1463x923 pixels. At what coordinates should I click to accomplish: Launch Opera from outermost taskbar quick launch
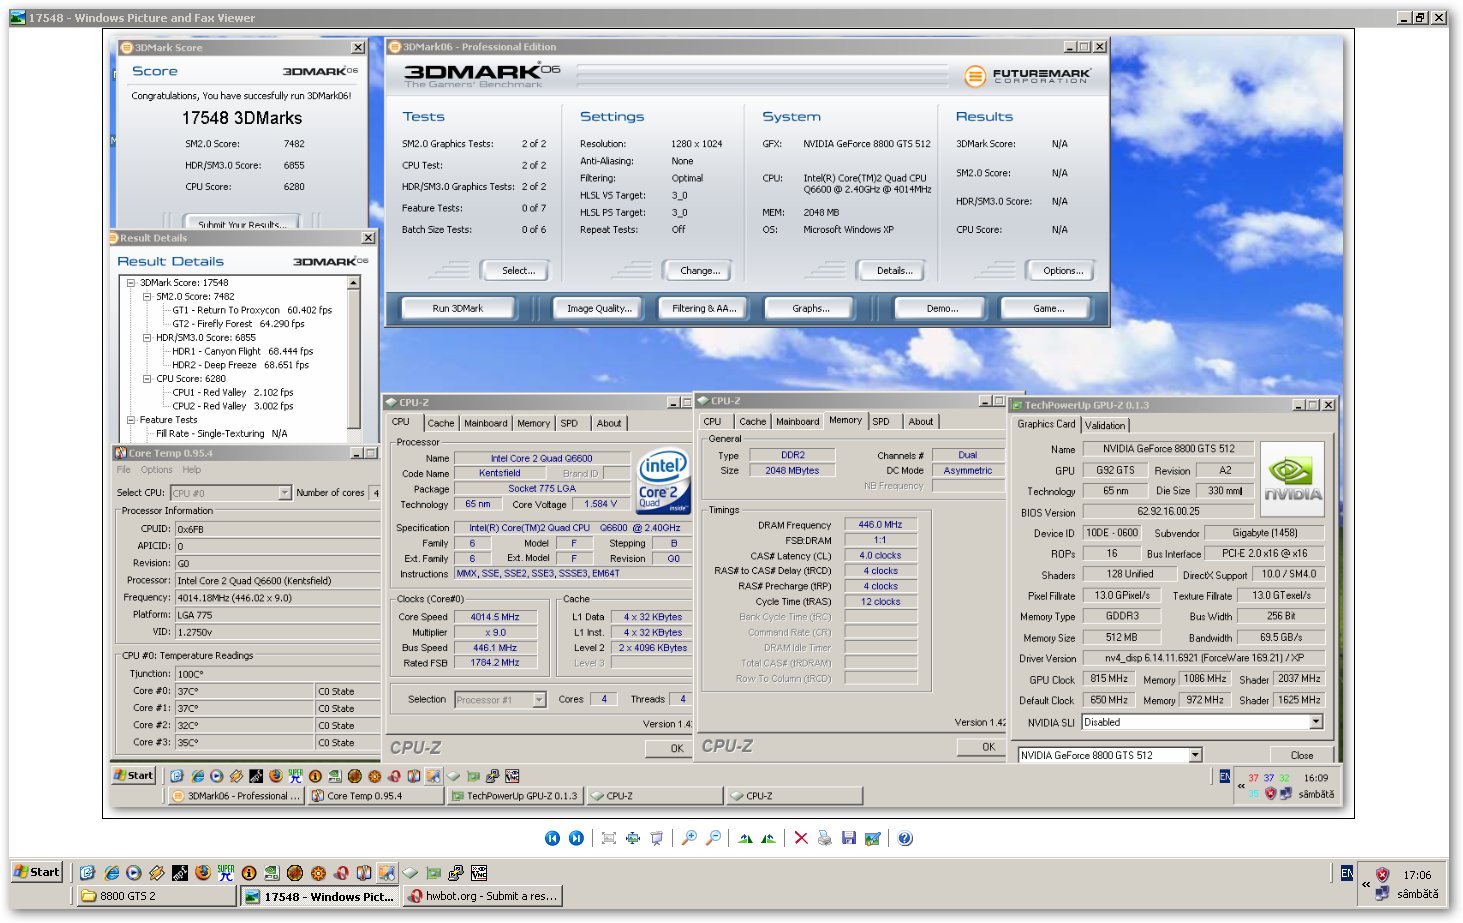[x=341, y=873]
